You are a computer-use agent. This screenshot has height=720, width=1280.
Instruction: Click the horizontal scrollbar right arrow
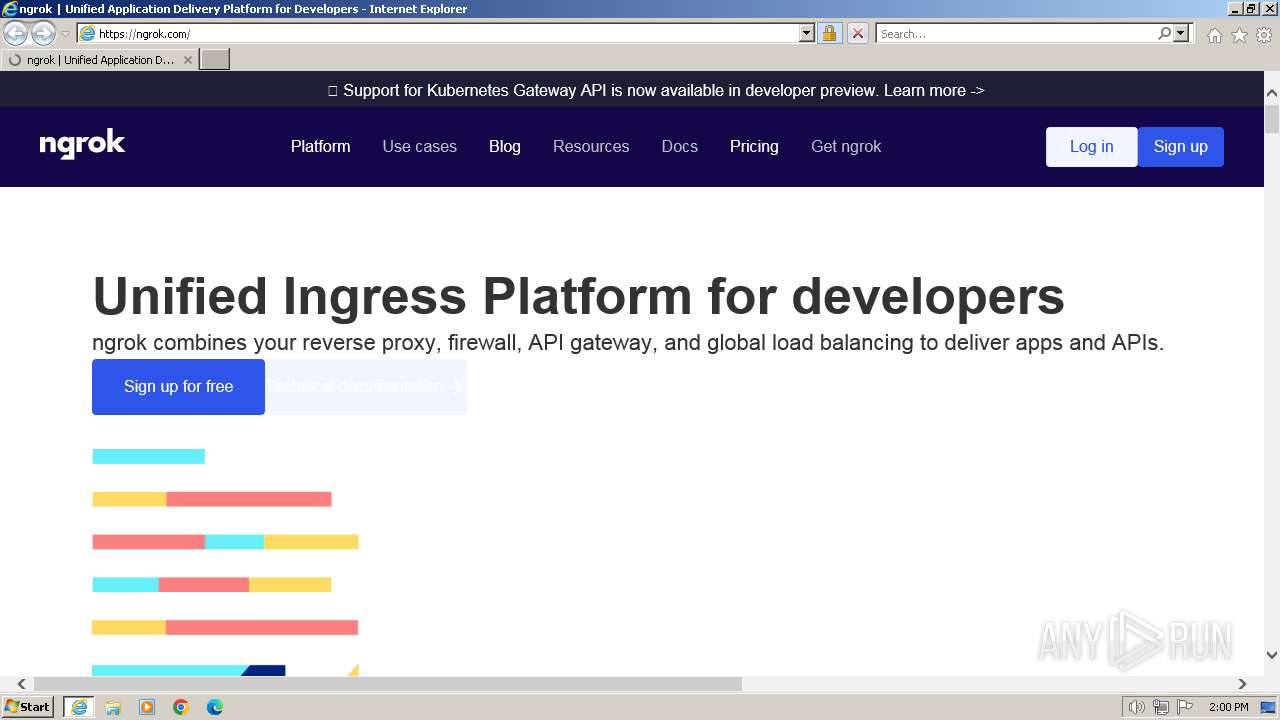coord(1242,684)
